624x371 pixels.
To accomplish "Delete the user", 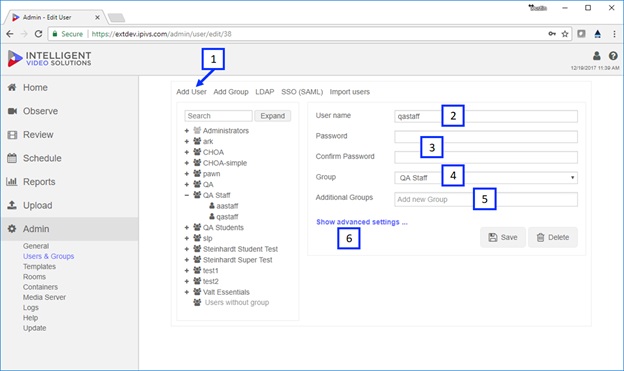I will (553, 237).
